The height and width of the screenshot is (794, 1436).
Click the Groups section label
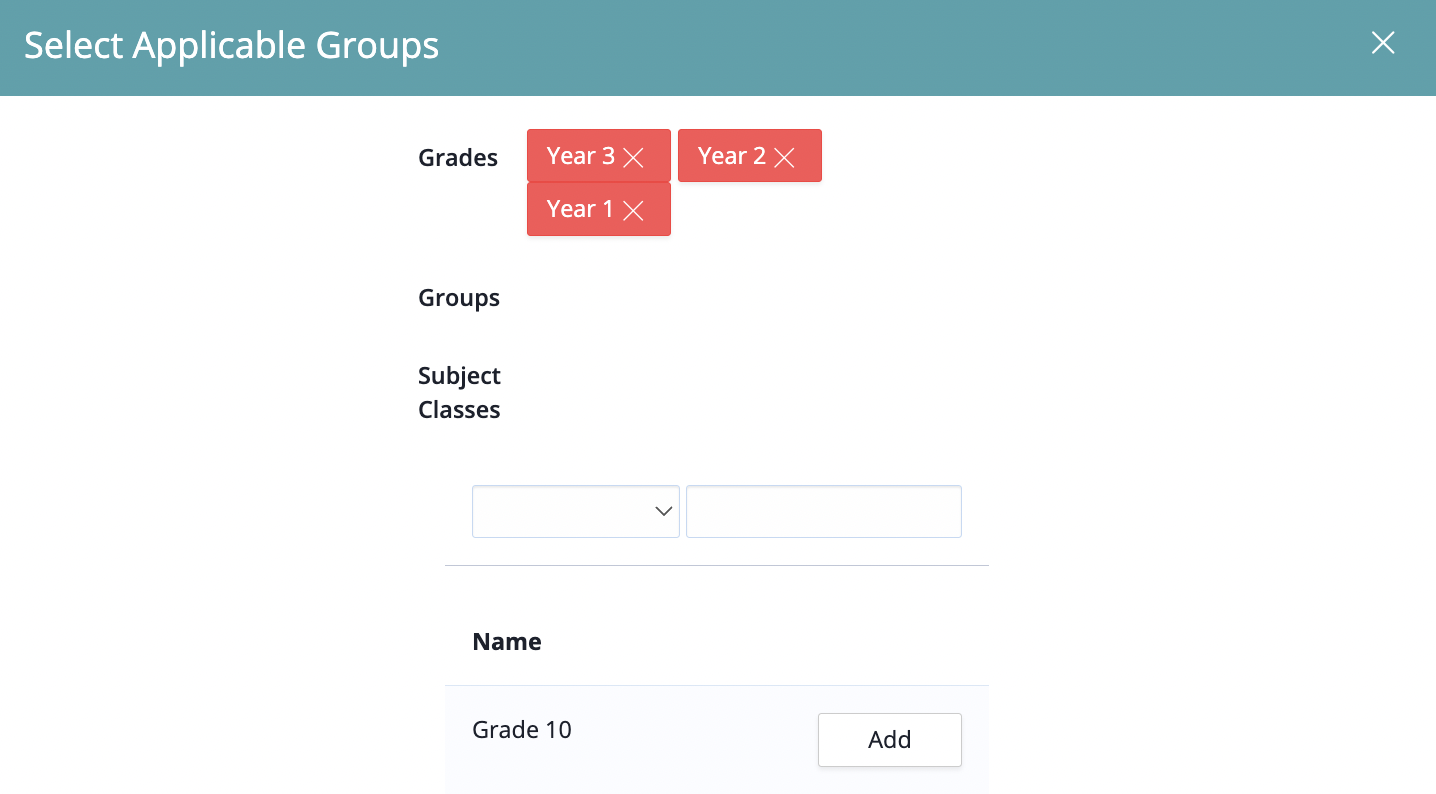tap(459, 298)
